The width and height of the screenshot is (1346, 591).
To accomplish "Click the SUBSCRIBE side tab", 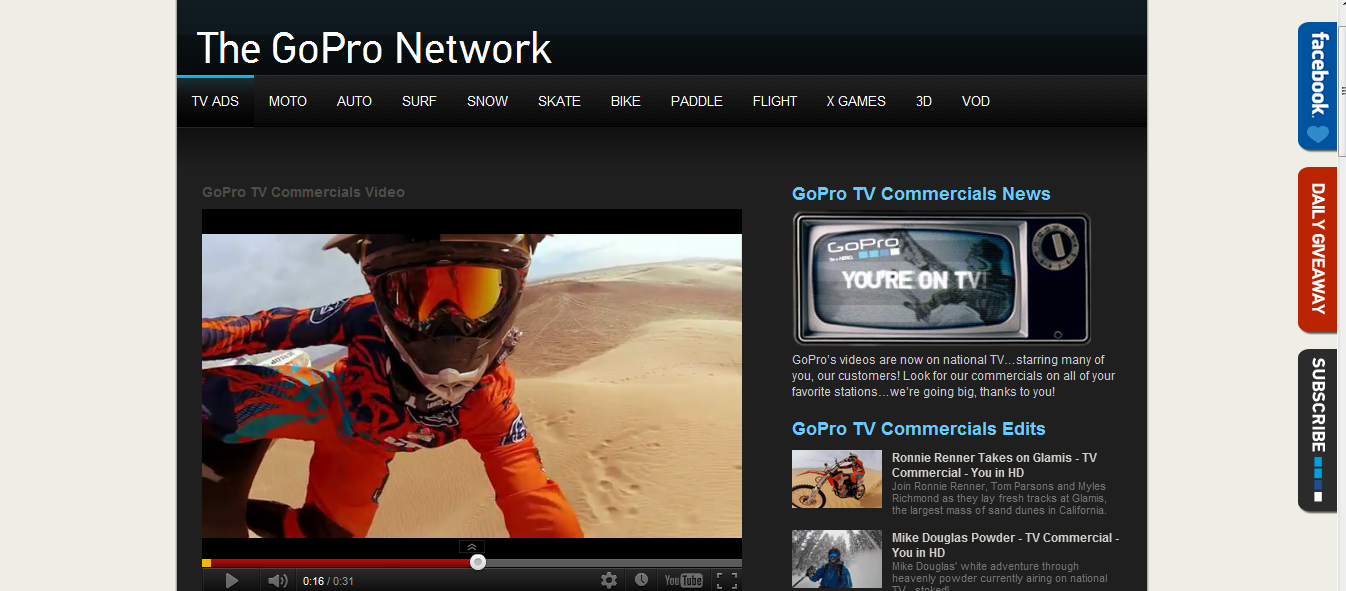I will pyautogui.click(x=1317, y=430).
